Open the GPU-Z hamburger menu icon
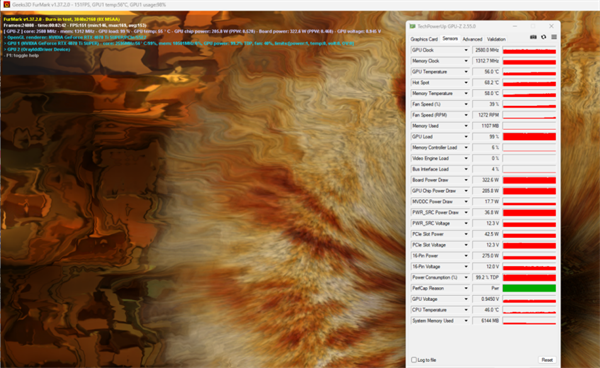The image size is (600, 368). tap(554, 37)
